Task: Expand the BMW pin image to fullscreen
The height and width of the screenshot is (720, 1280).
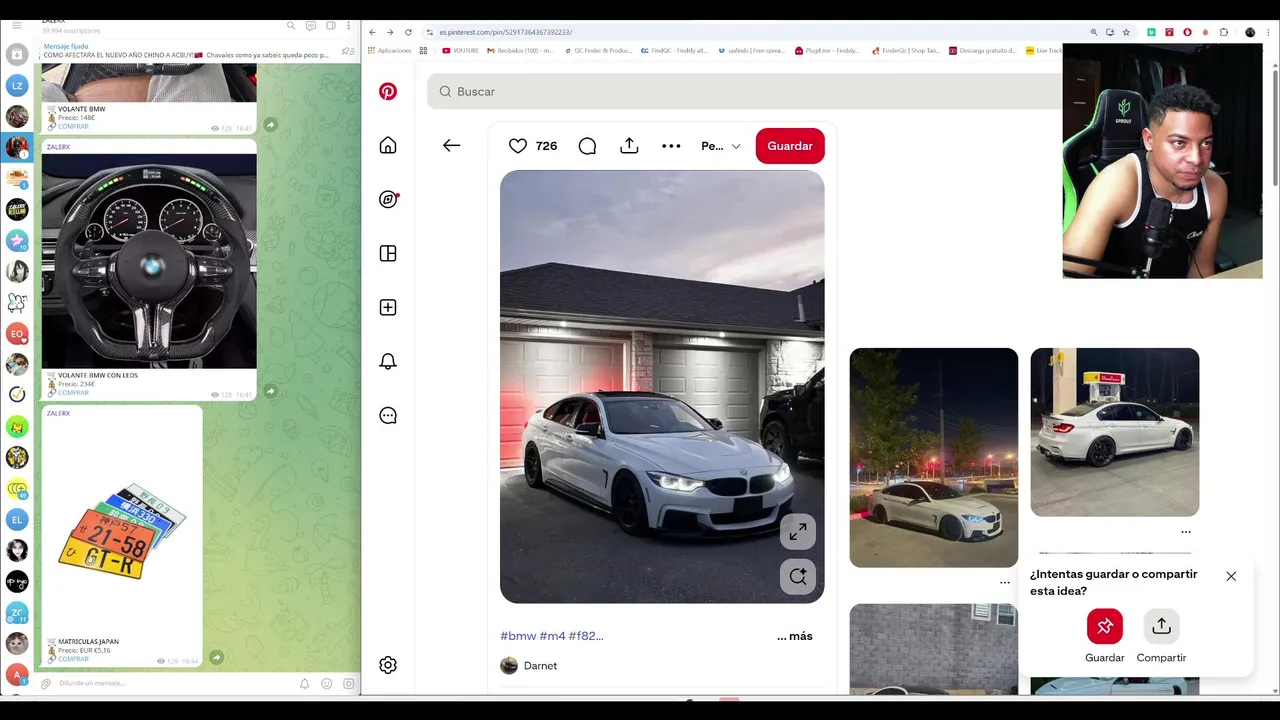Action: (798, 532)
